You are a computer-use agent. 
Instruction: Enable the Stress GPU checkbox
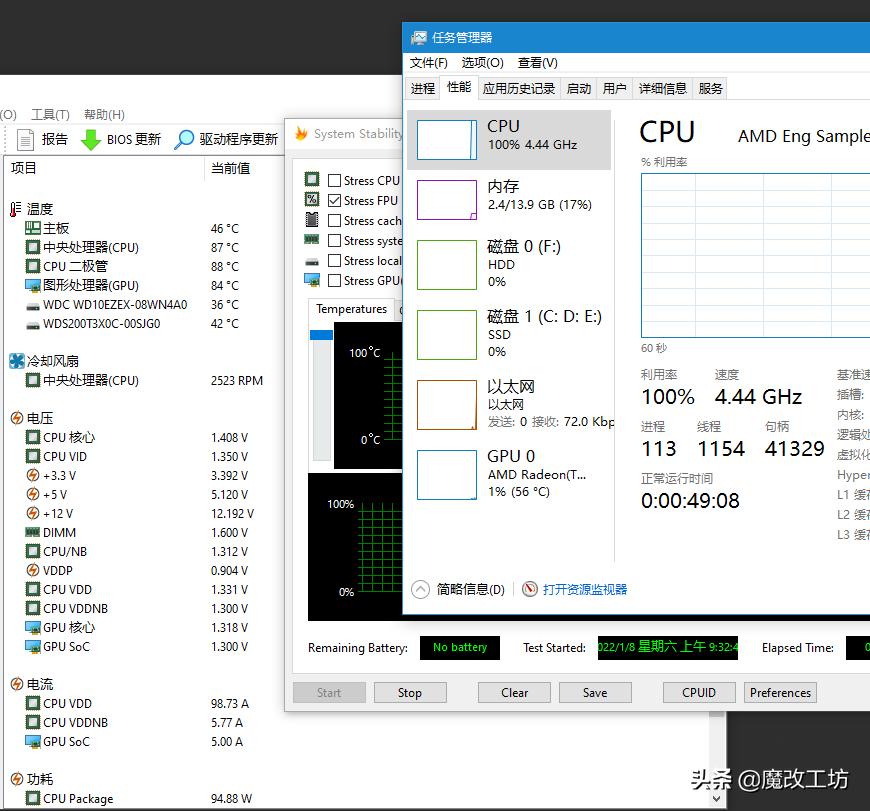click(x=334, y=280)
